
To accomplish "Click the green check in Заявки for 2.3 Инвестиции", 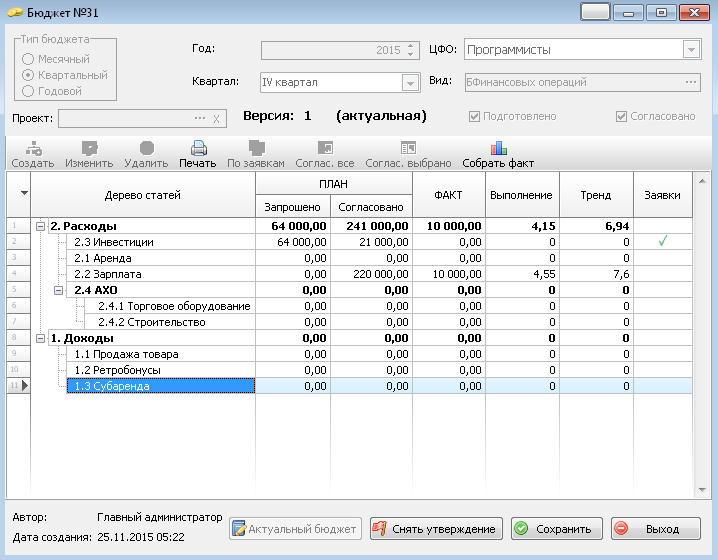I will click(x=662, y=241).
